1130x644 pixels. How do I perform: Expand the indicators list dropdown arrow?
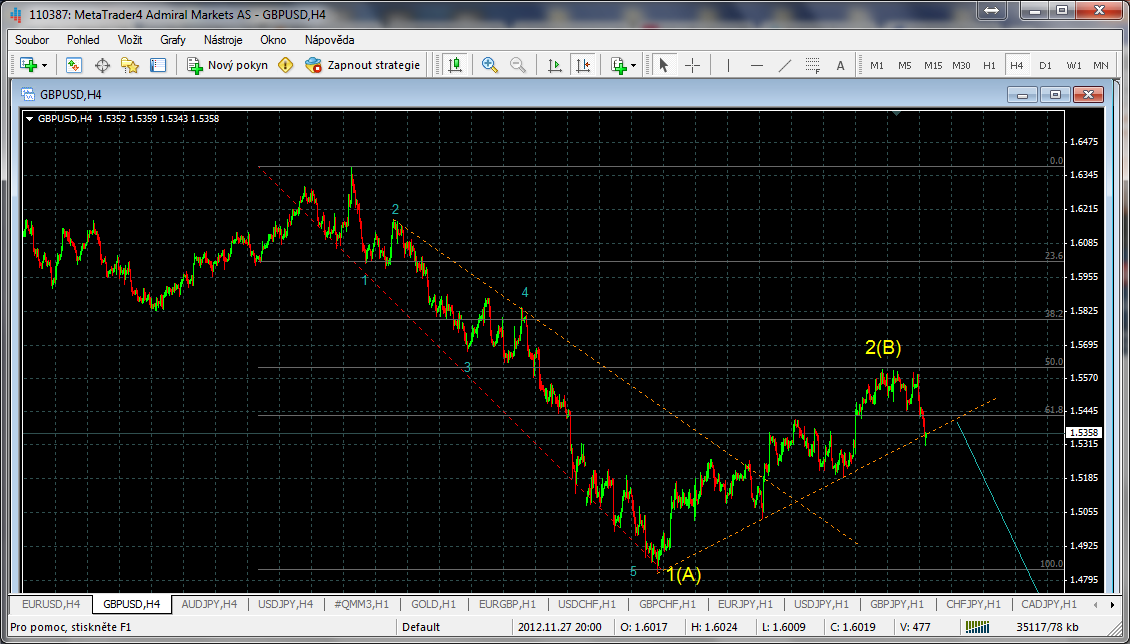tap(633, 66)
